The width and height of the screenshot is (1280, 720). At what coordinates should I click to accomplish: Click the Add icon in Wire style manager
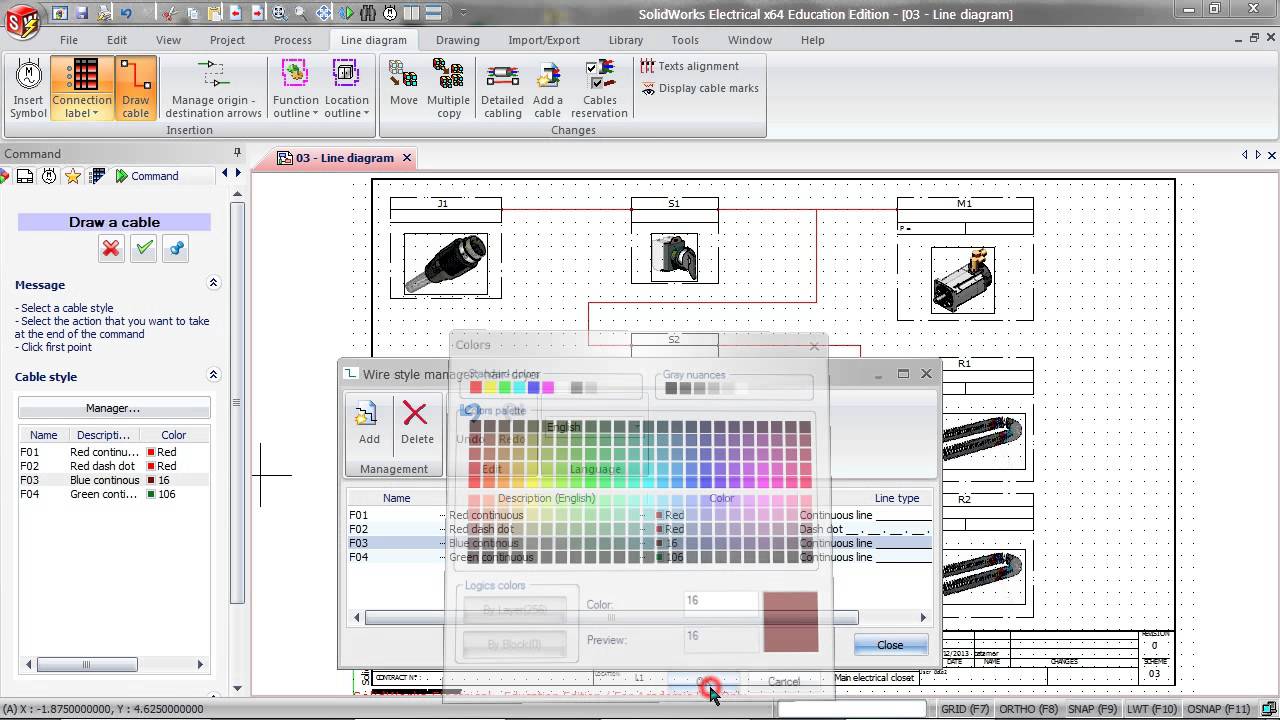click(x=368, y=423)
